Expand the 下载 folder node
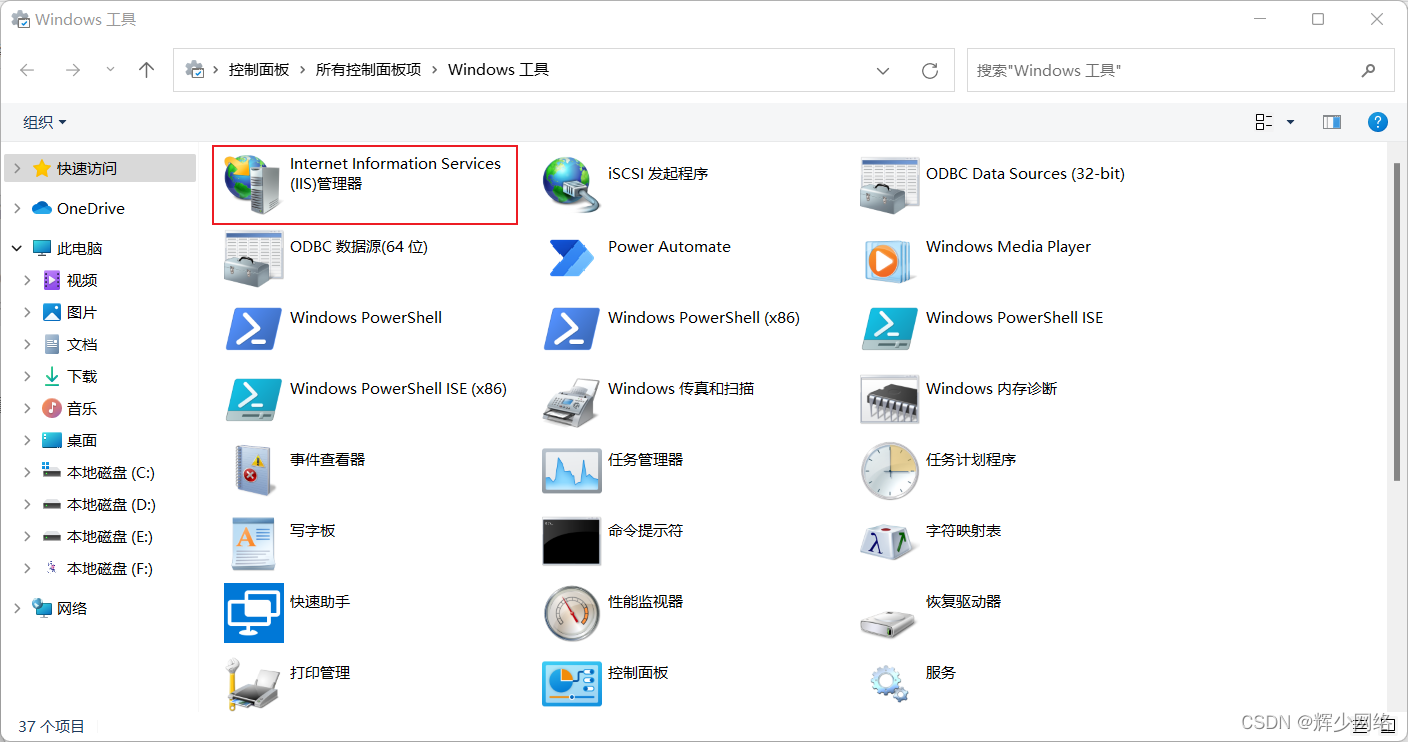The width and height of the screenshot is (1408, 742). tap(28, 377)
